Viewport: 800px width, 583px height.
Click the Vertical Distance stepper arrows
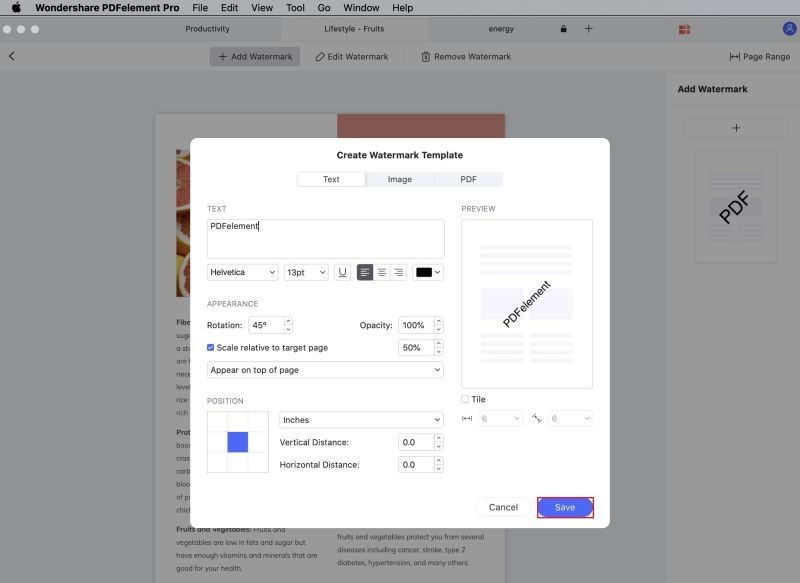(438, 442)
